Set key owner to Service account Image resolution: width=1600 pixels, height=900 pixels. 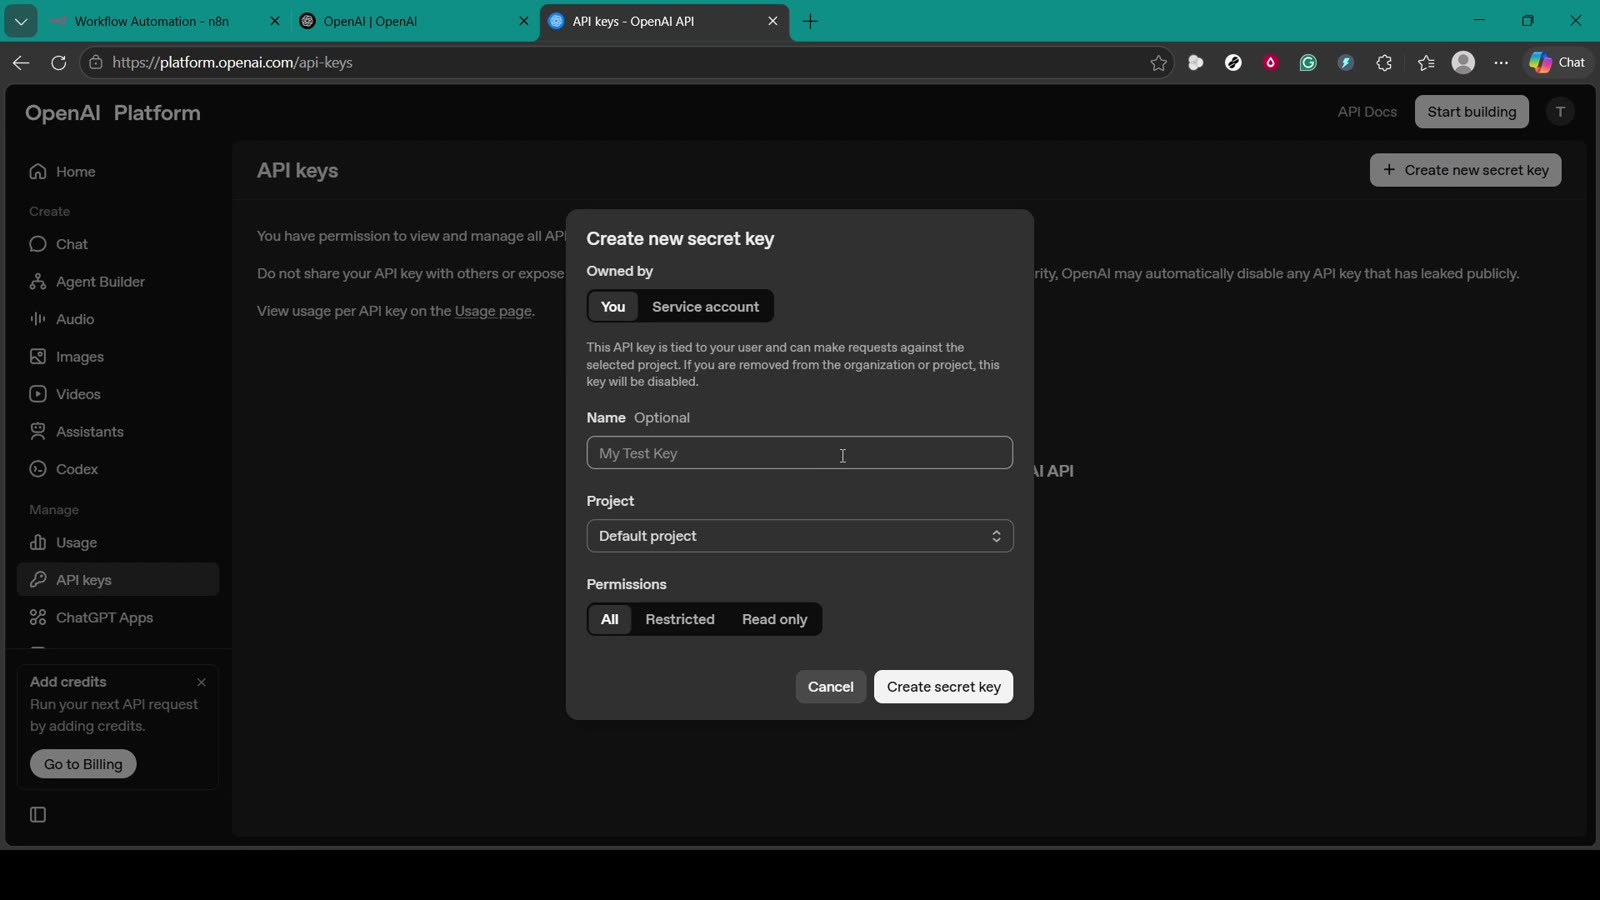tap(705, 307)
